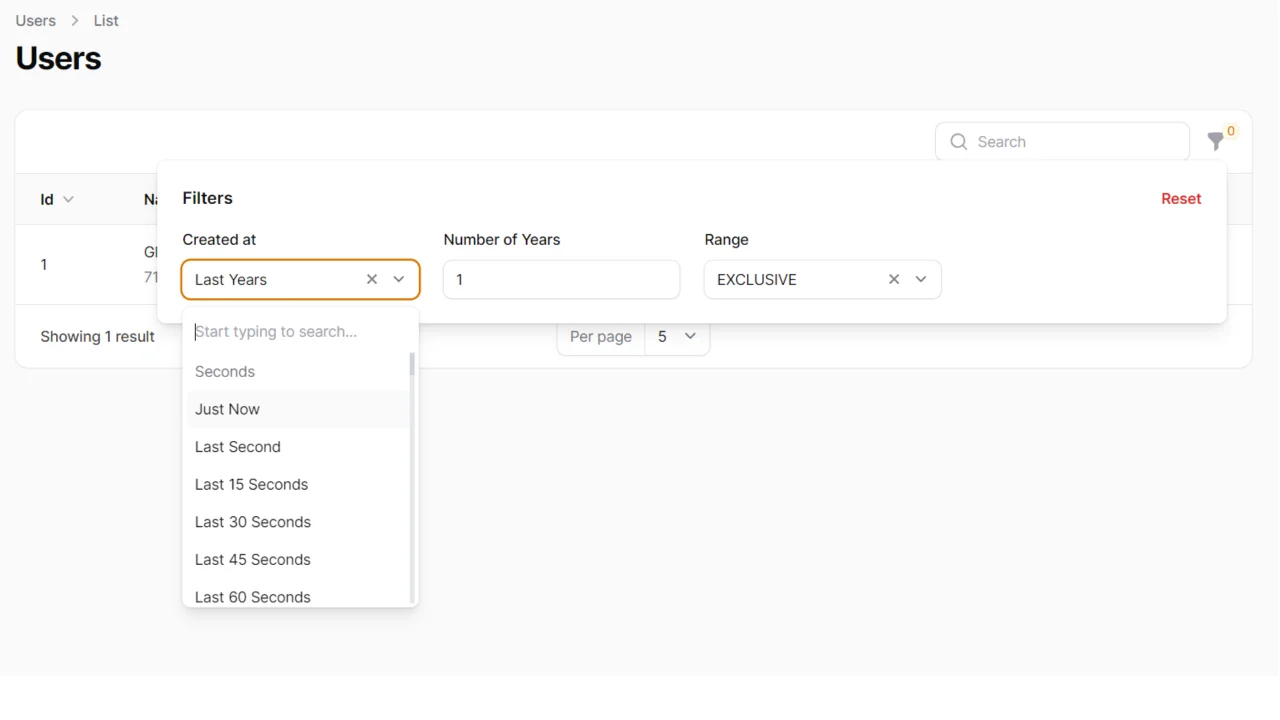This screenshot has width=1280, height=720.
Task: Click the magnifier icon in the search bar
Action: [959, 141]
